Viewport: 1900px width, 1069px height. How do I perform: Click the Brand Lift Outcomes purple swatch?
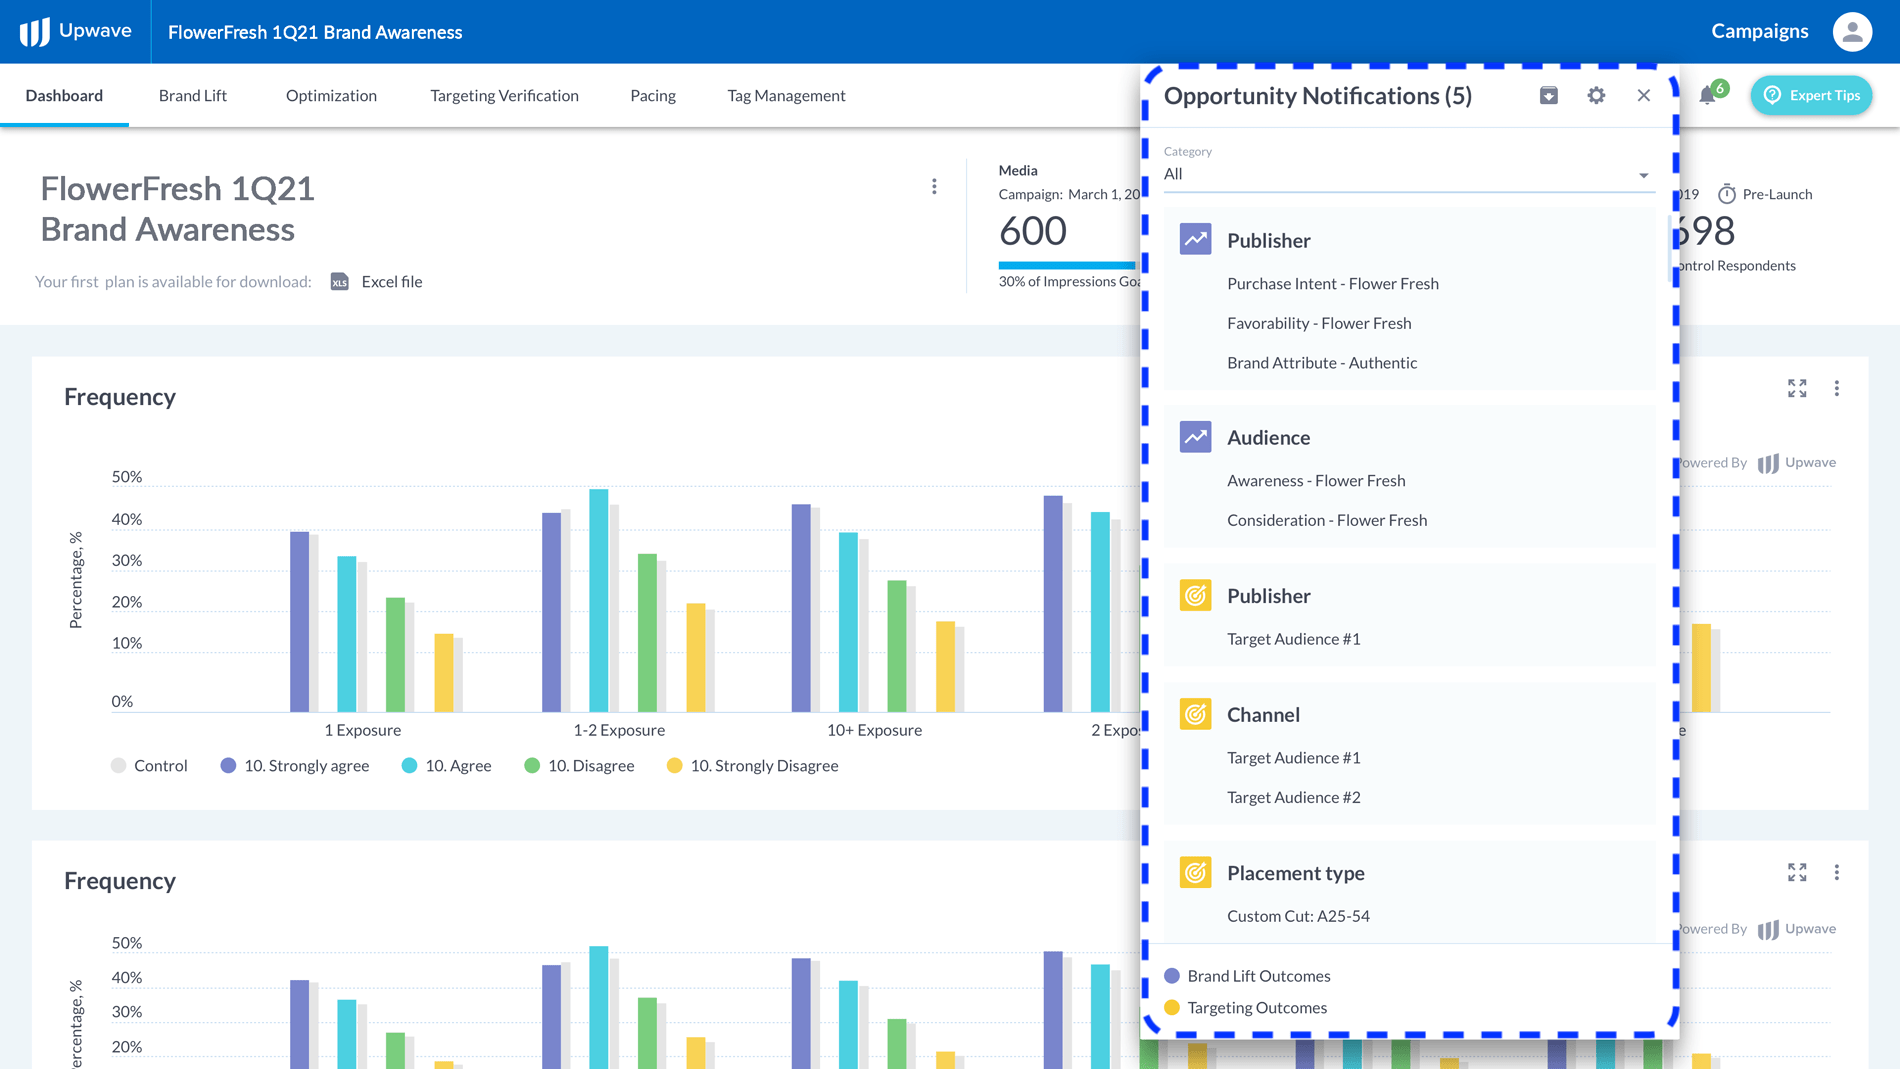(1172, 976)
